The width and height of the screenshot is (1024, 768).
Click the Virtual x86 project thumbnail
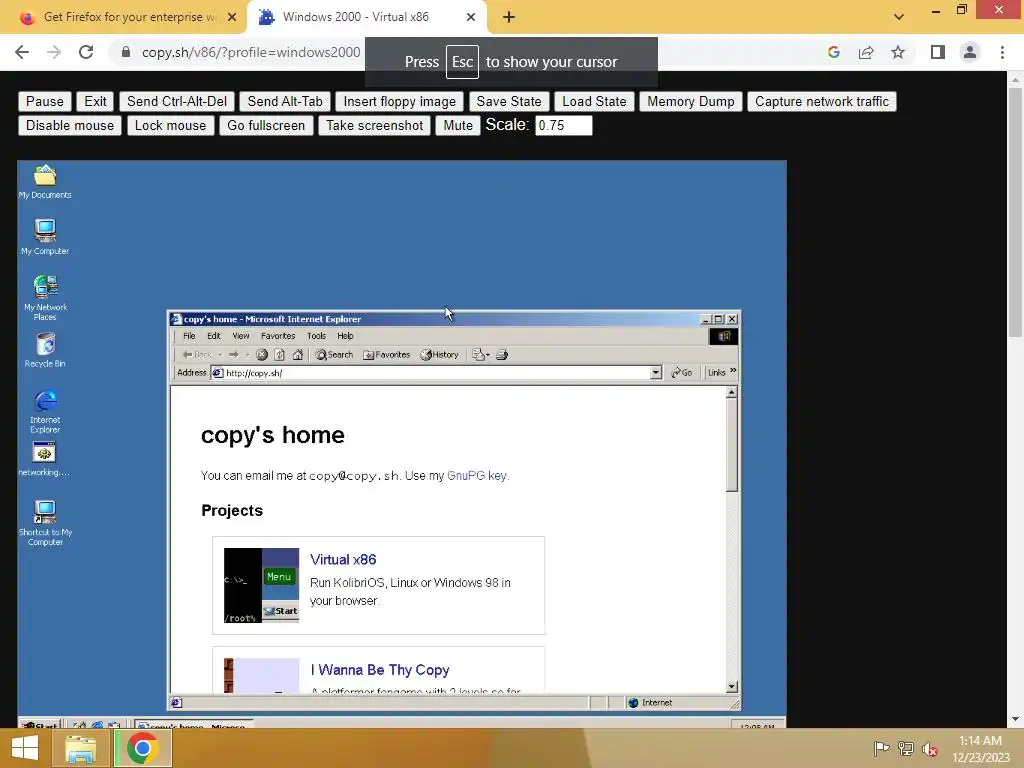point(261,585)
